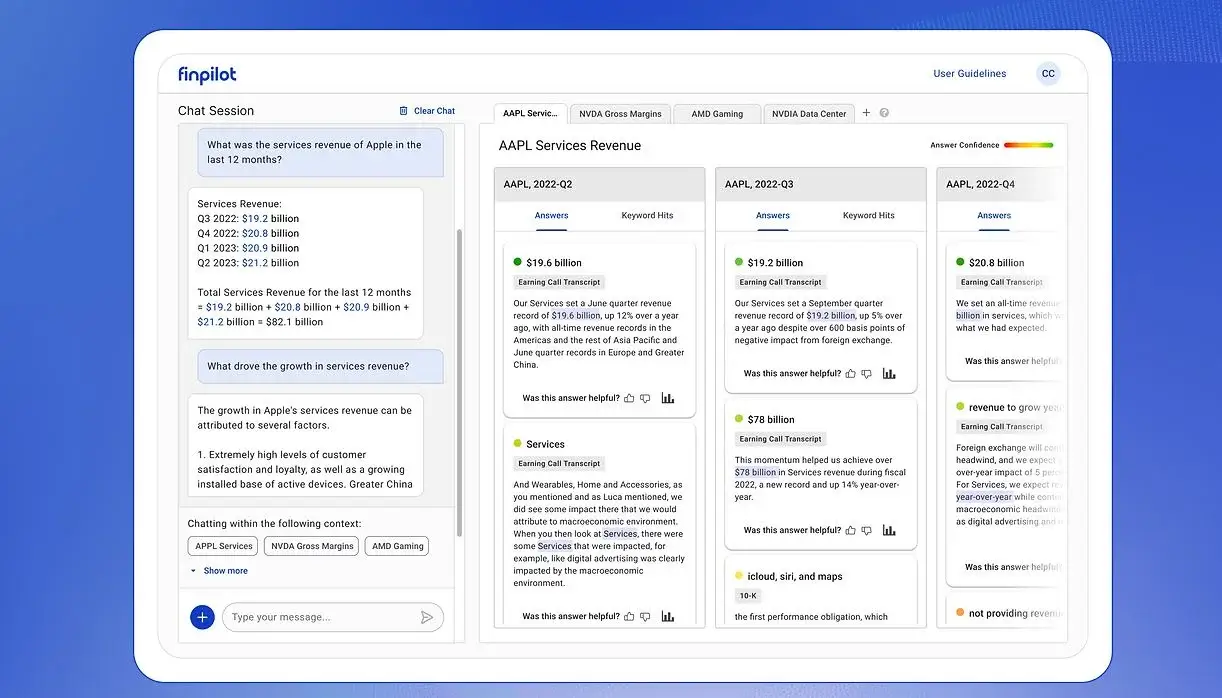
Task: Thumbs up the 2022-Q2 Services answer
Action: pyautogui.click(x=629, y=617)
